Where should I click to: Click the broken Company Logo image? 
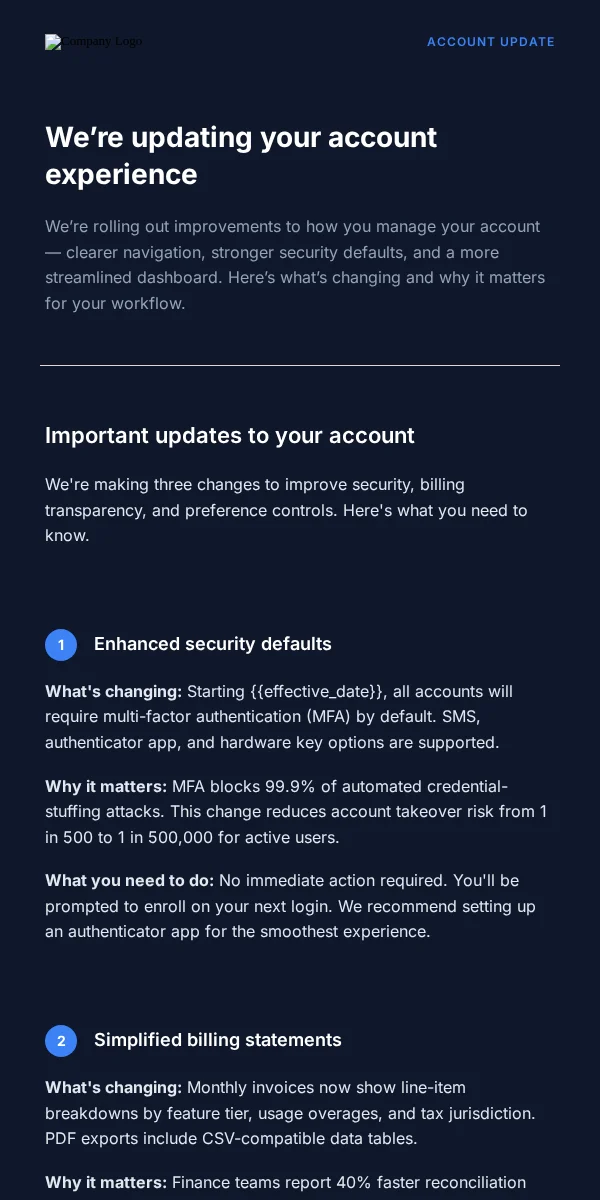click(x=93, y=42)
